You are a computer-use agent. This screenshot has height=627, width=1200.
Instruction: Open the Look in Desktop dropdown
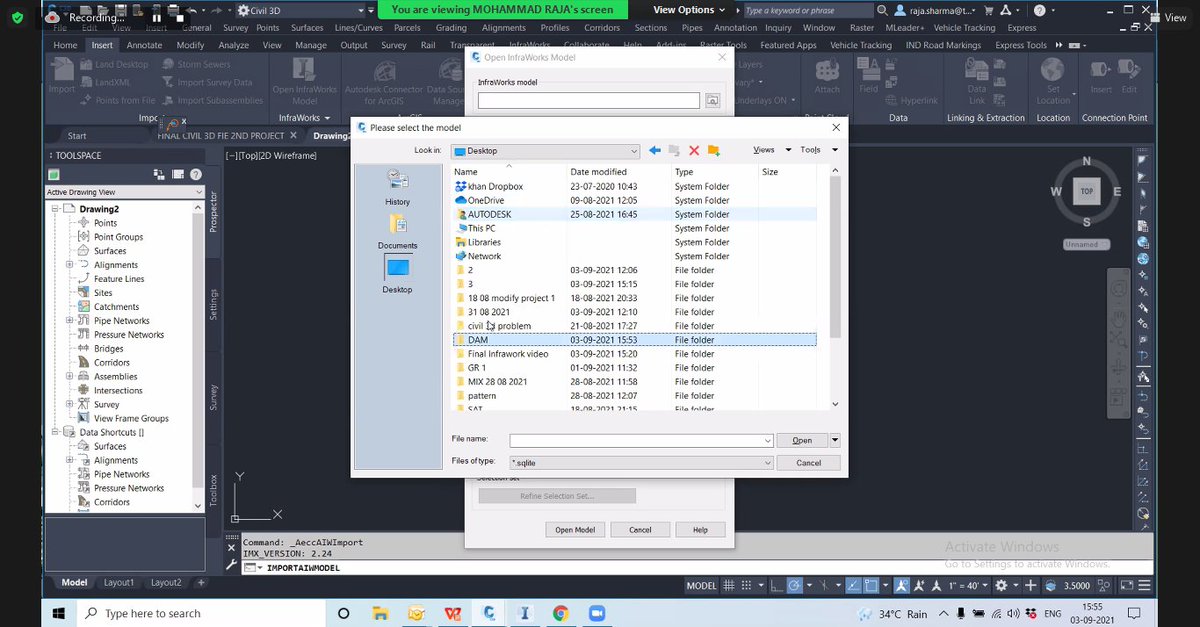(x=634, y=150)
